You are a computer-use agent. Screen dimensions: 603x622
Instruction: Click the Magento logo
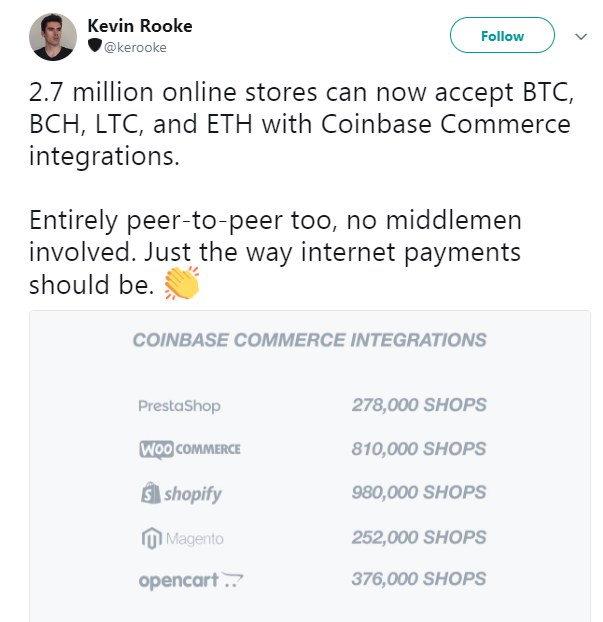pos(182,538)
